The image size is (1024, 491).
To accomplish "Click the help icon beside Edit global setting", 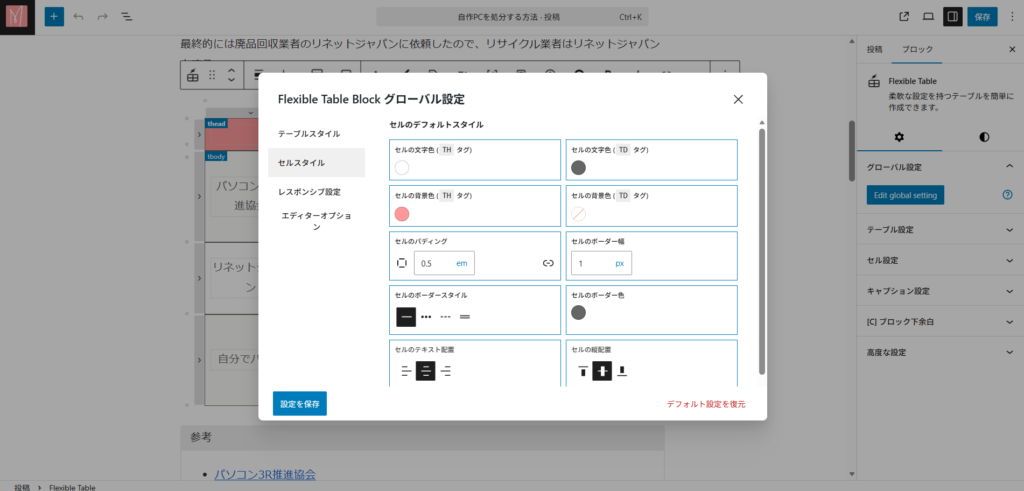I will [1007, 195].
